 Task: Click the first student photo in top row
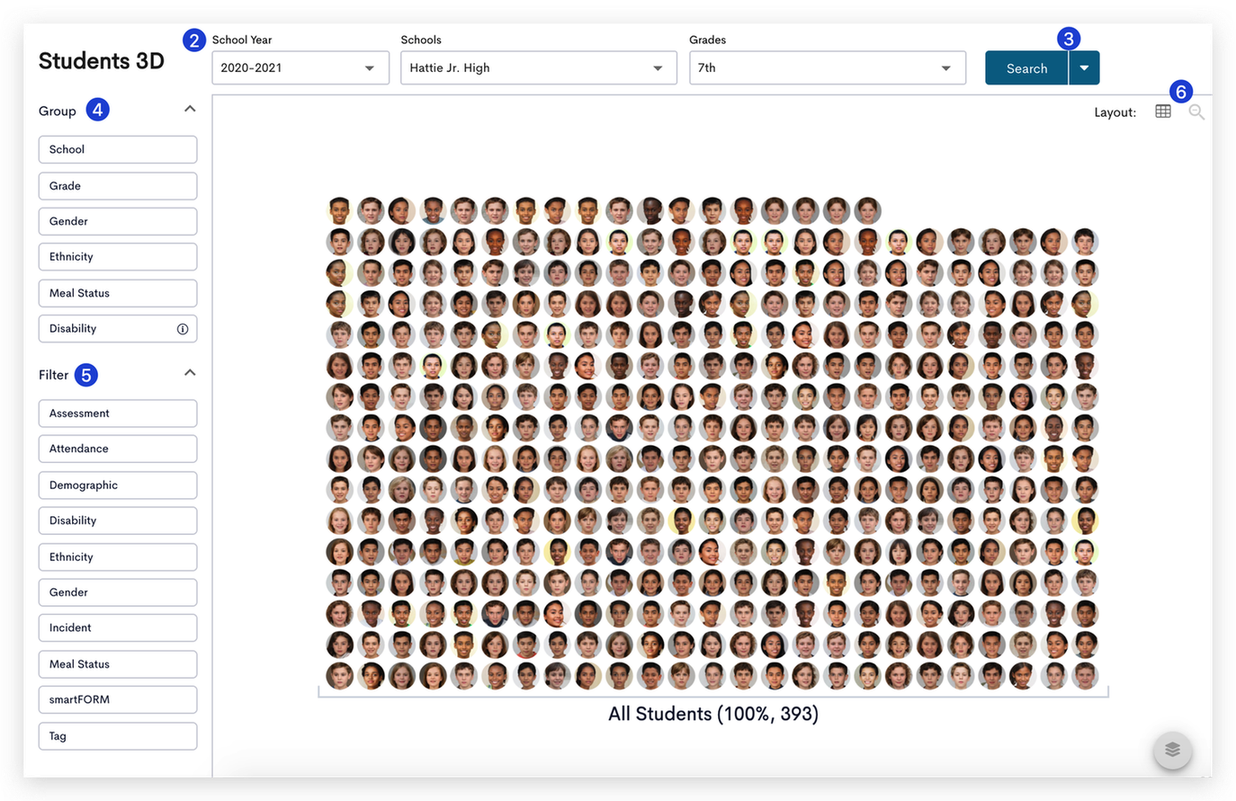[x=340, y=210]
